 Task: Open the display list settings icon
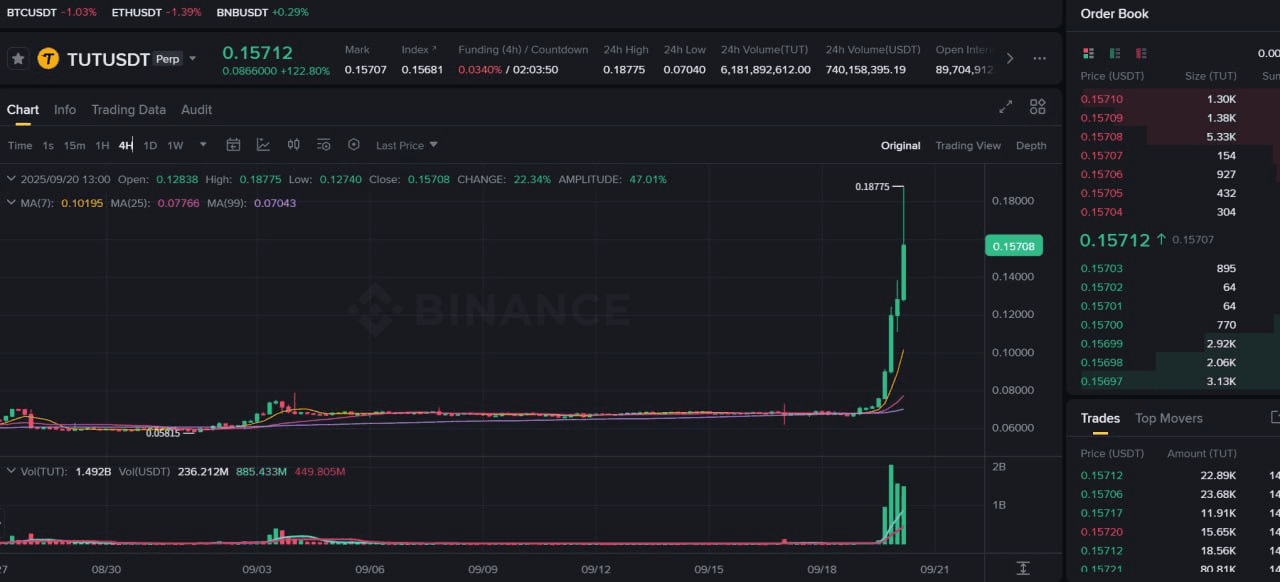click(x=323, y=145)
